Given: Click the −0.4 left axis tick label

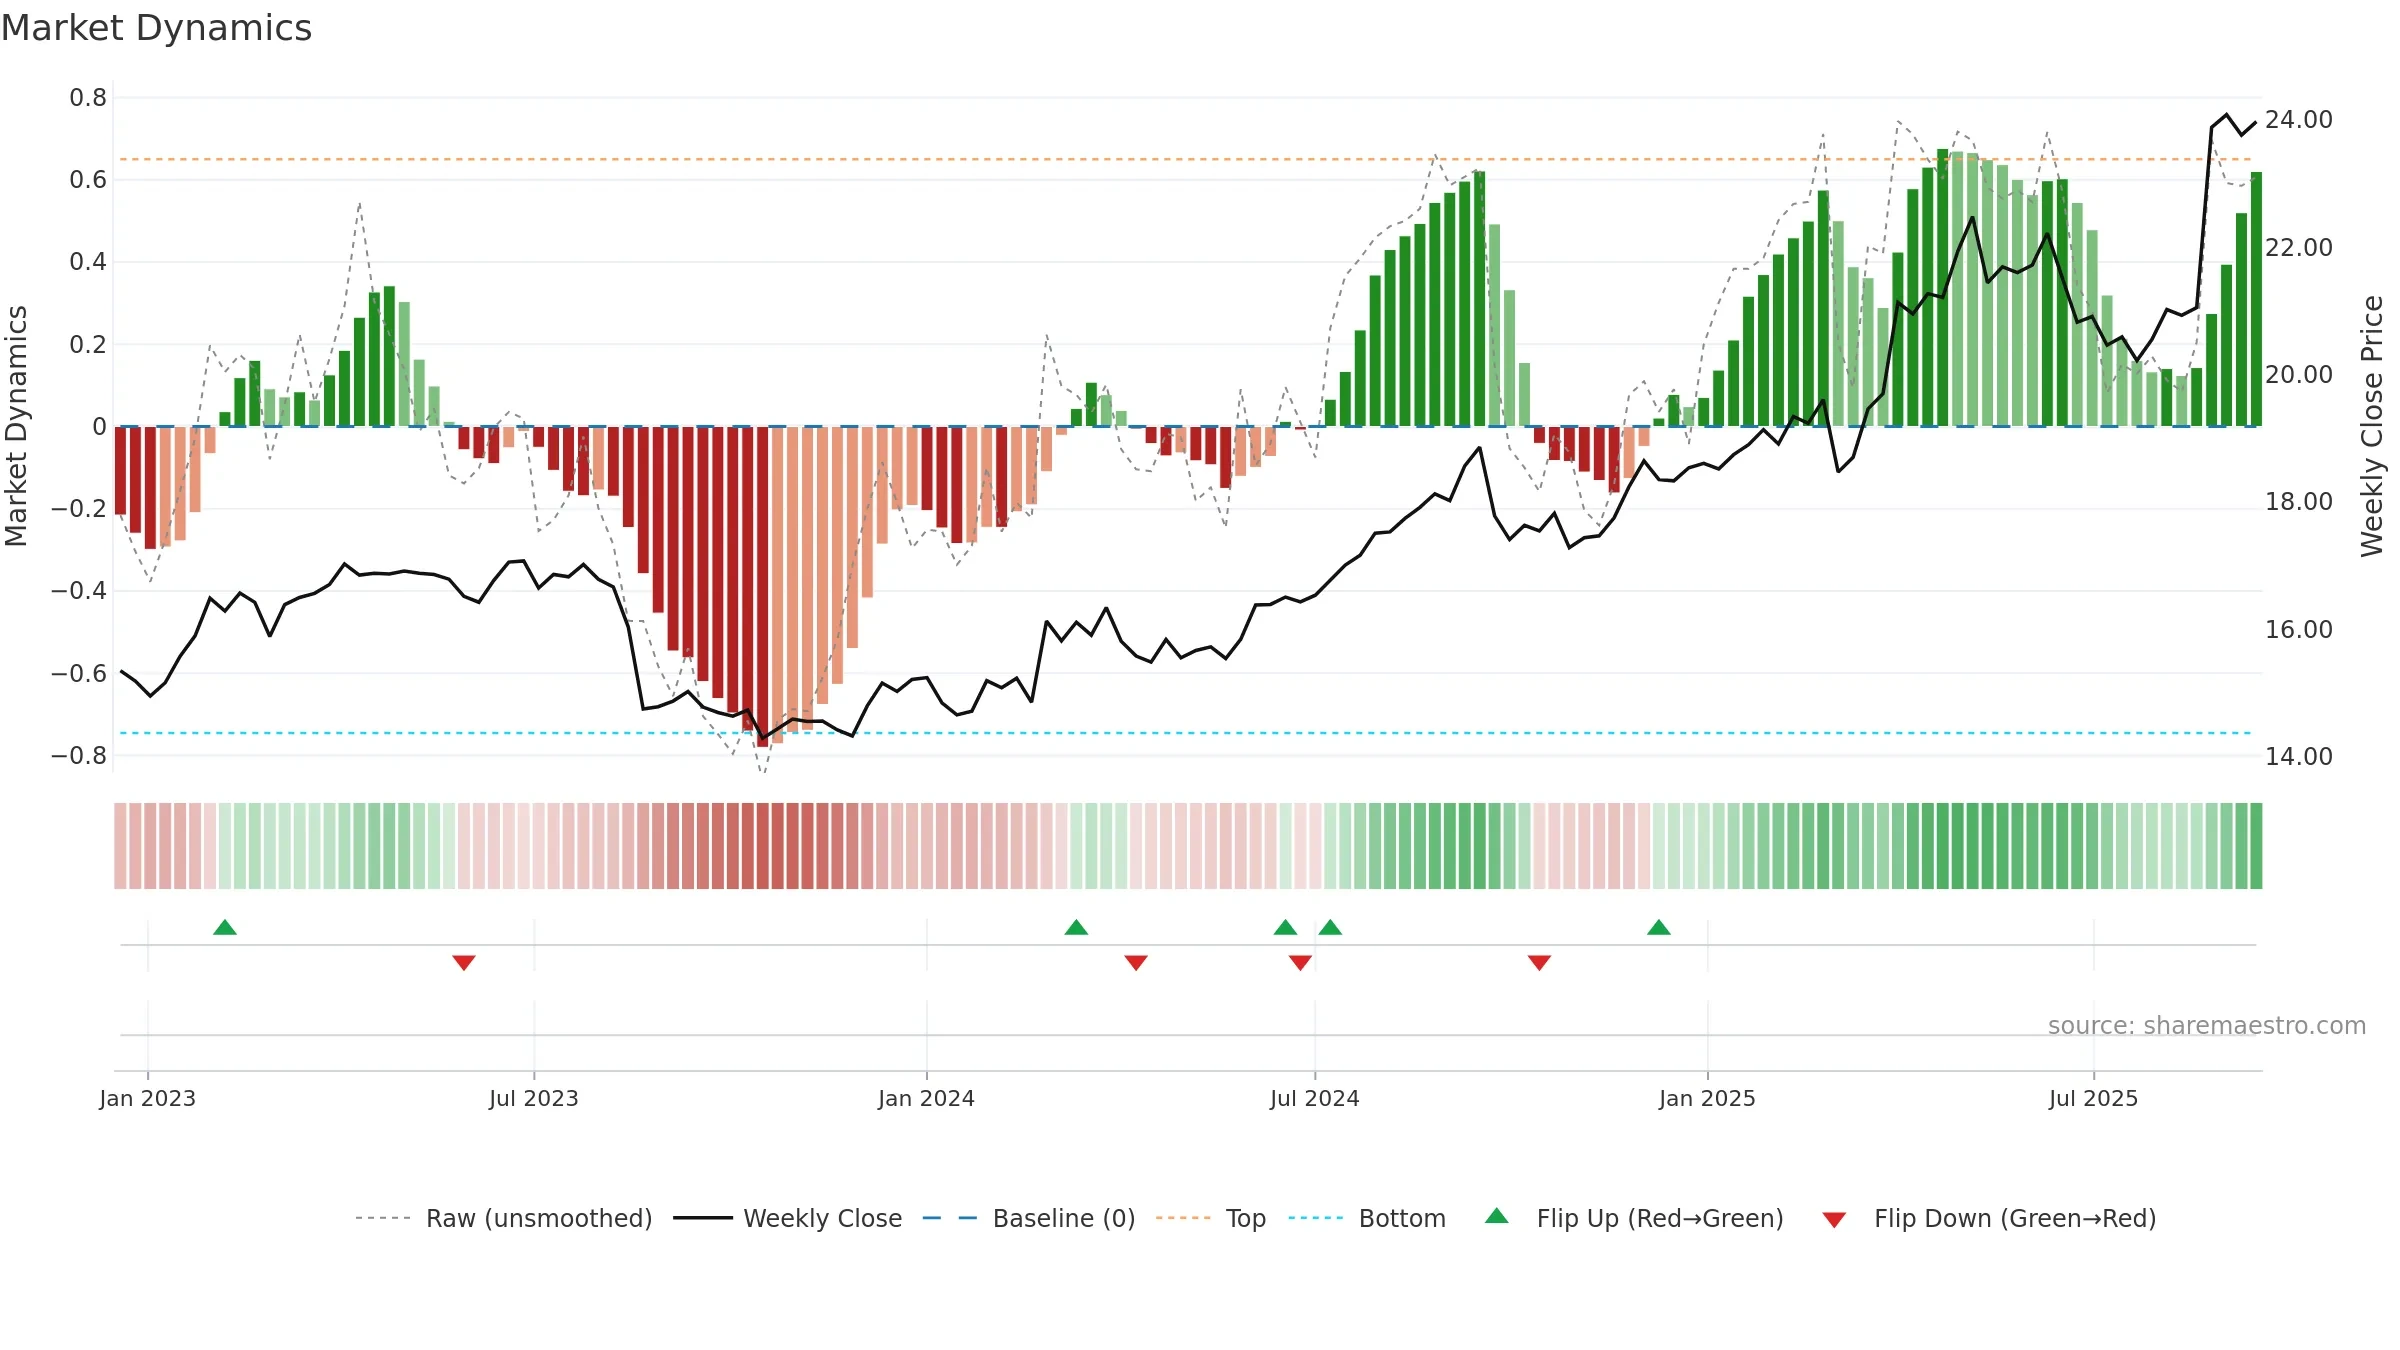Looking at the screenshot, I should coord(79,591).
